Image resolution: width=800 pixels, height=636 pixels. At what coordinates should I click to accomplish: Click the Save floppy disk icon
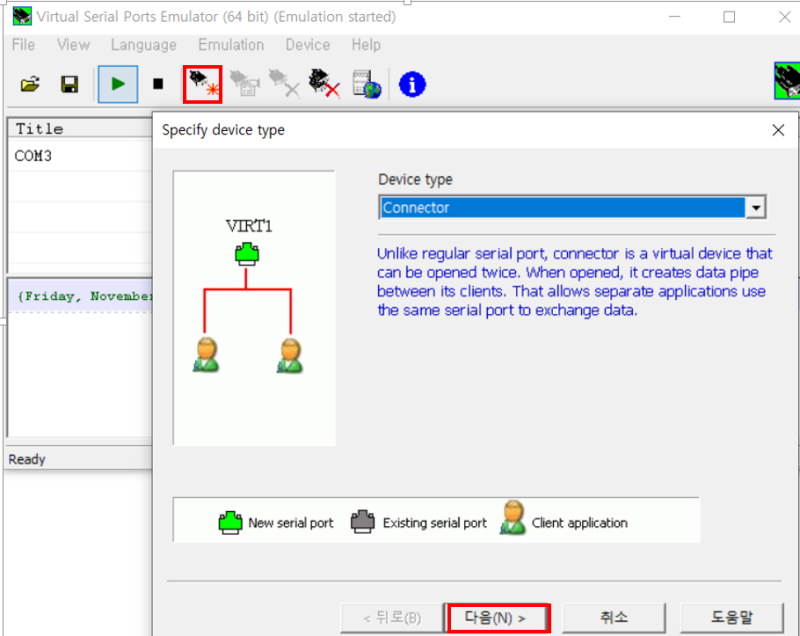point(69,84)
